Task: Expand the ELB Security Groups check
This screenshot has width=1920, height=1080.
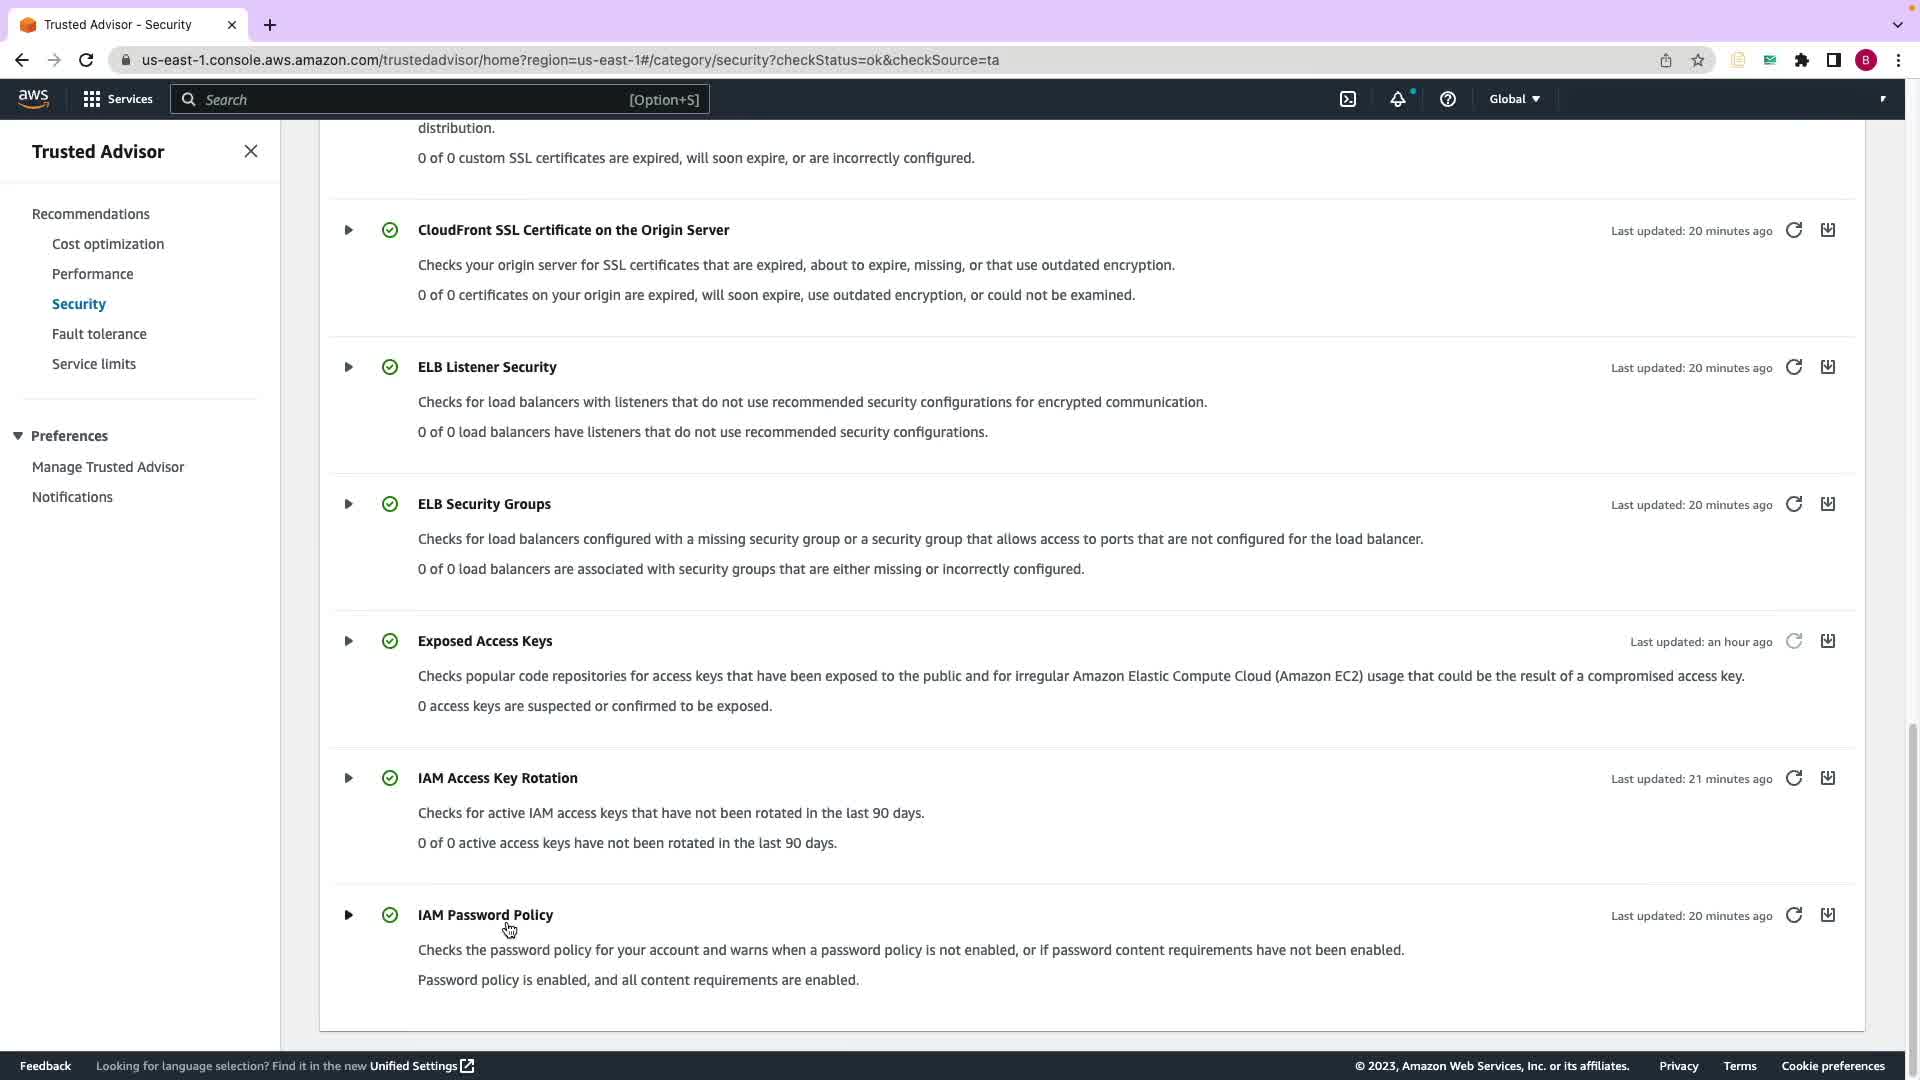Action: pos(349,504)
